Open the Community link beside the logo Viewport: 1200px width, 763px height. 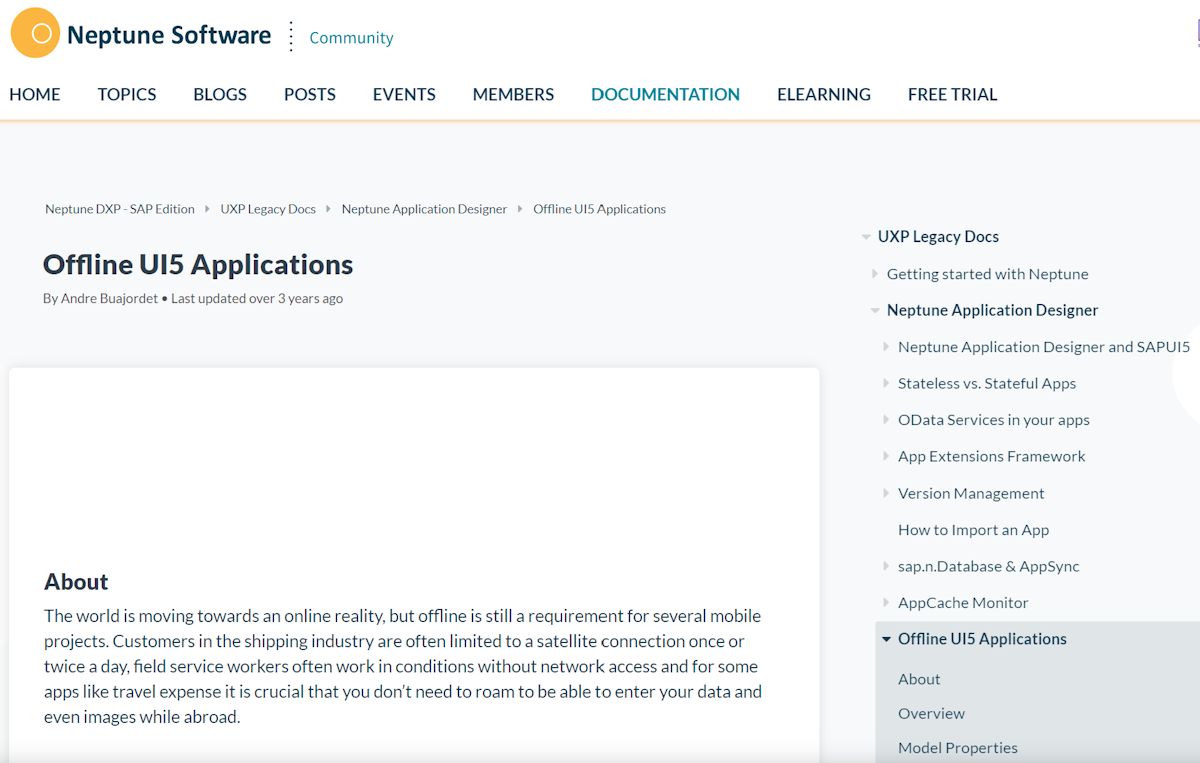coord(351,38)
